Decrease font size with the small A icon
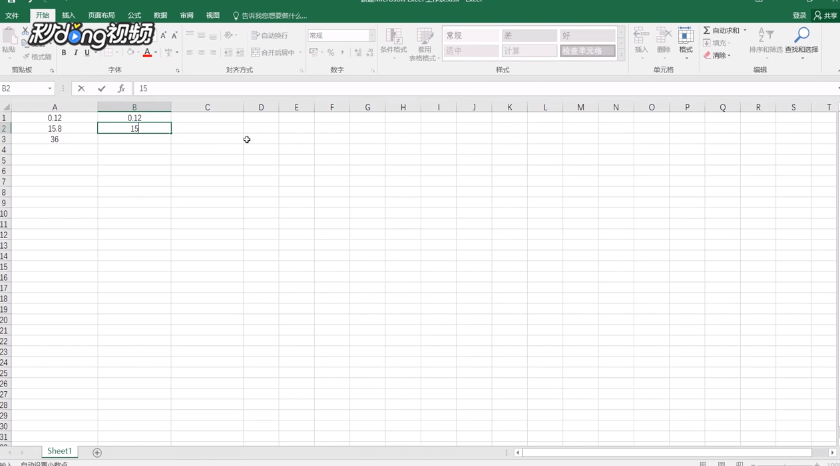The width and height of the screenshot is (840, 466). click(174, 35)
